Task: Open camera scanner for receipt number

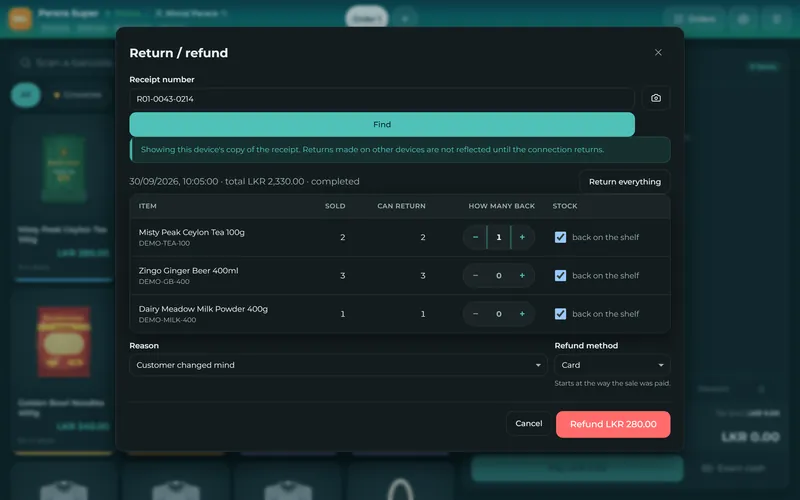Action: click(656, 98)
